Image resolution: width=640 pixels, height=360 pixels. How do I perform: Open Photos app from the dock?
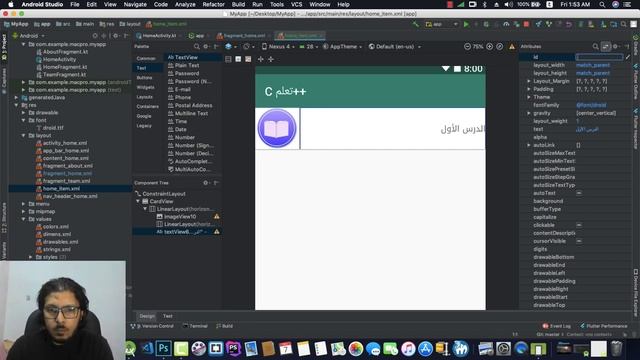click(x=356, y=349)
